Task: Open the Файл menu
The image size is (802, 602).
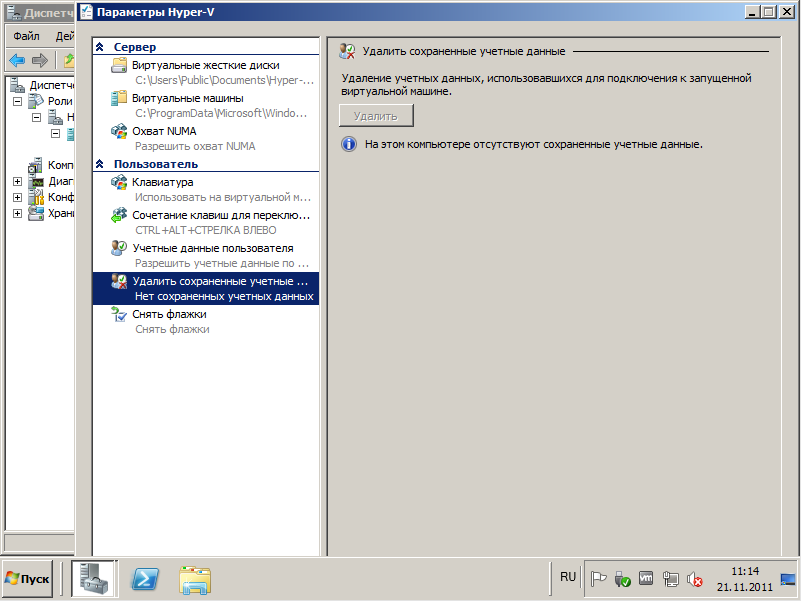Action: point(26,36)
